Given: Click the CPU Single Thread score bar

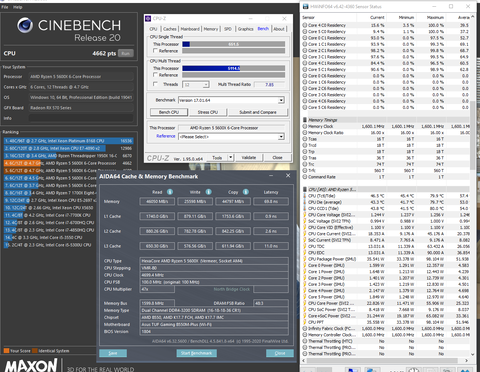Looking at the screenshot, I should click(233, 44).
